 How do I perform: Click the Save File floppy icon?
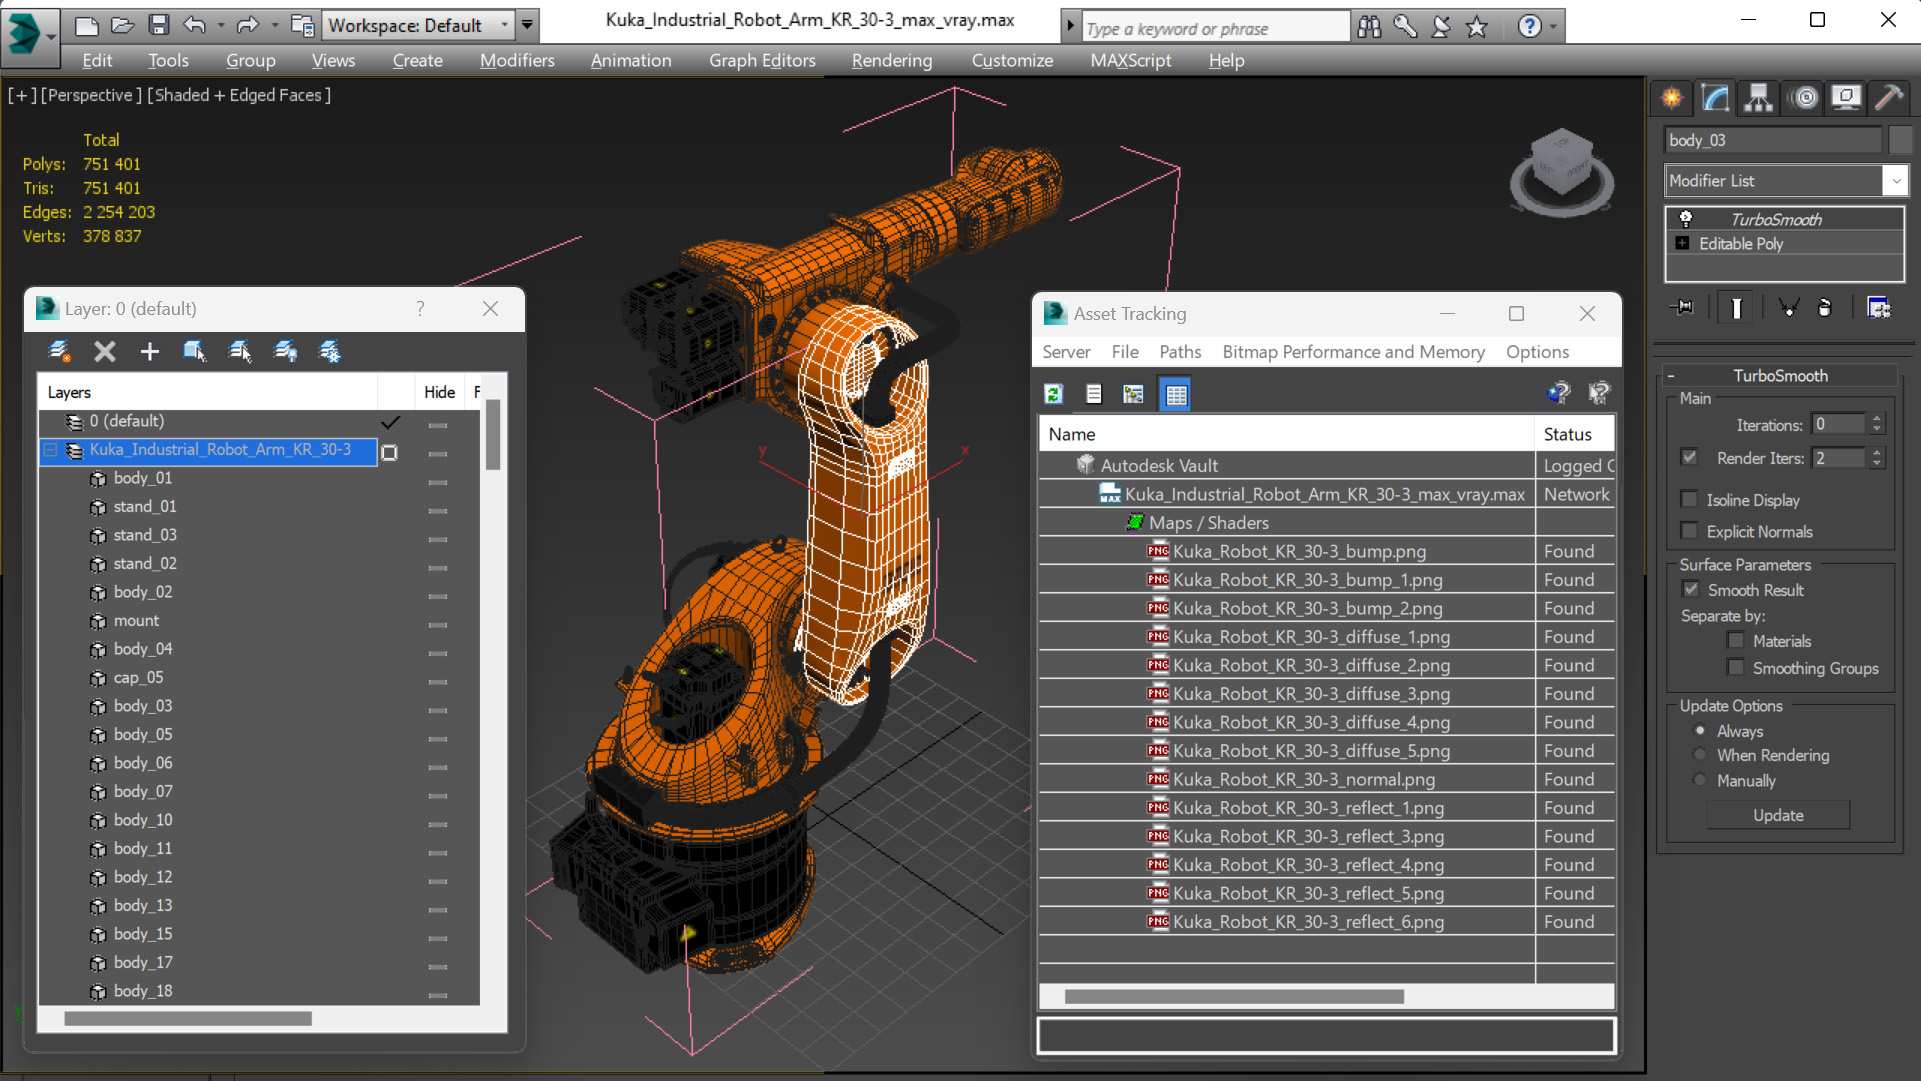click(x=158, y=25)
